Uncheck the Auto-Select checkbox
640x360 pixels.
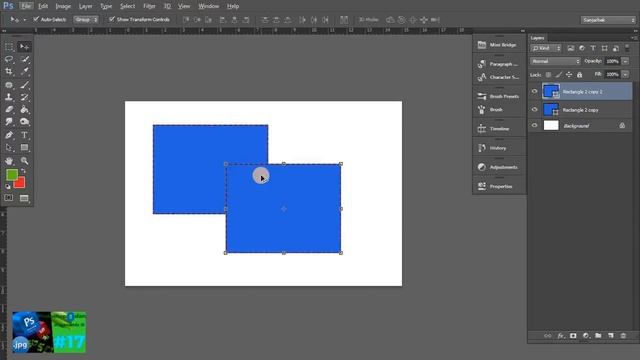tap(36, 19)
